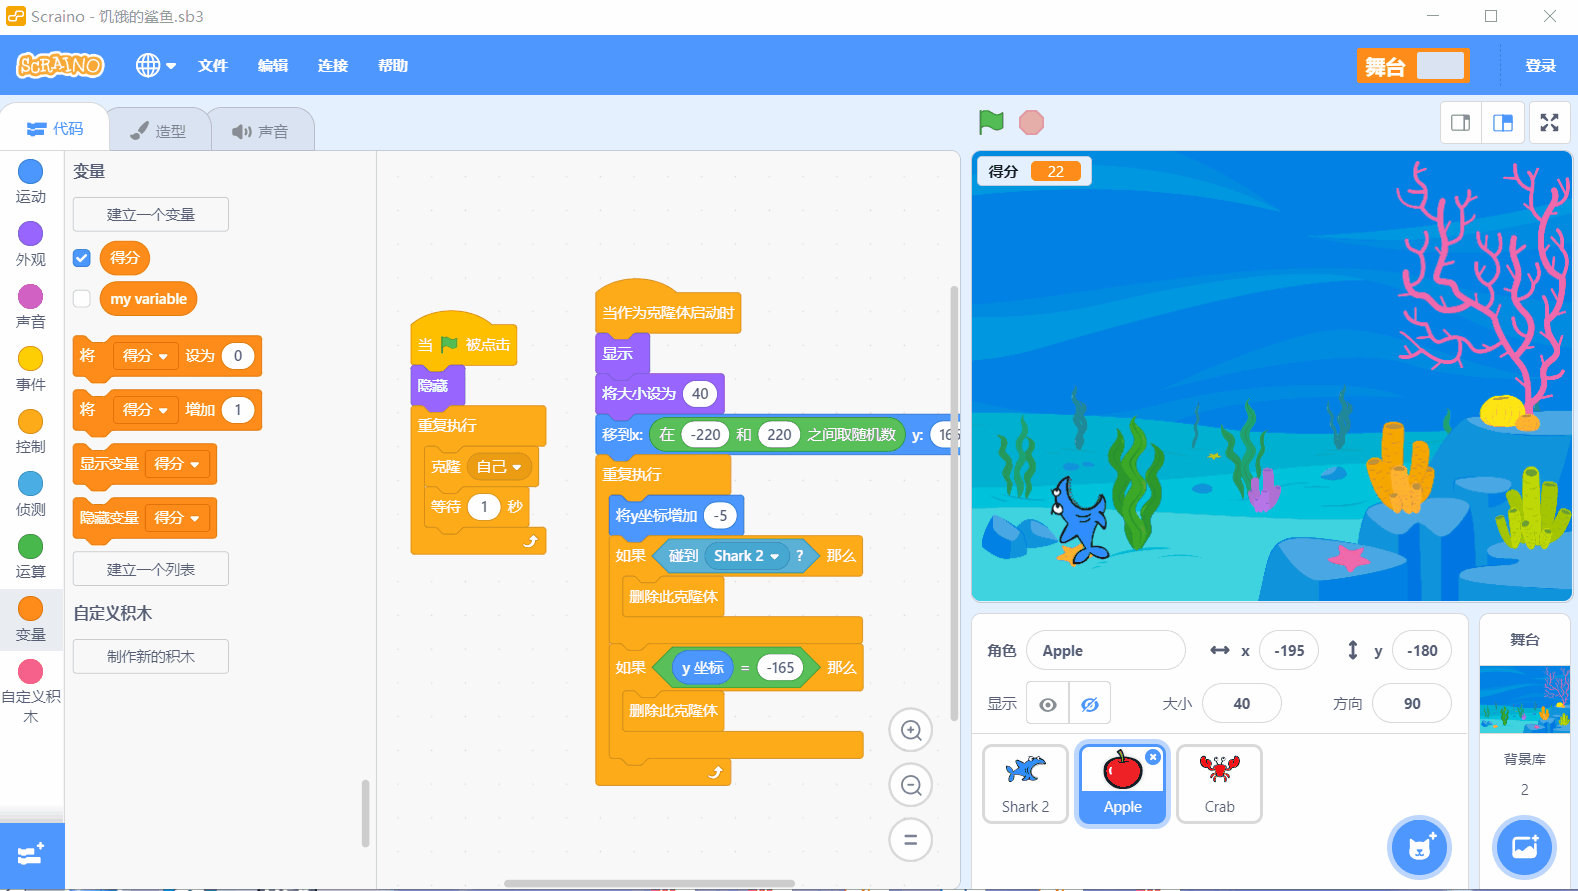This screenshot has height=891, width=1578.
Task: Zoom out of the code workspace
Action: (911, 785)
